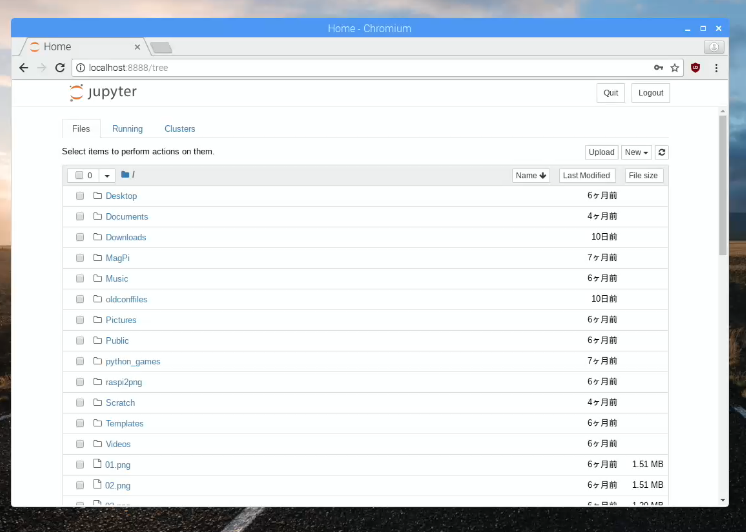Refresh the notebook file list

point(661,152)
